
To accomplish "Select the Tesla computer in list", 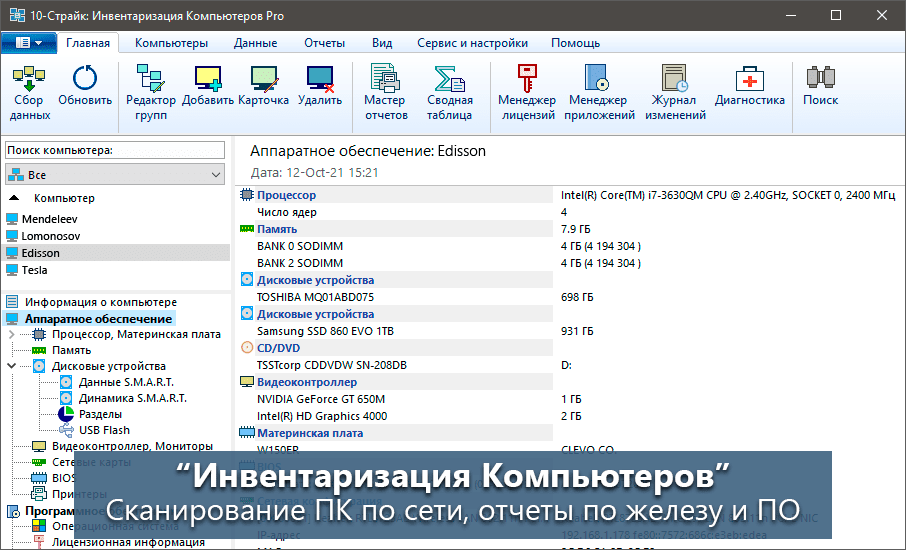I will [x=35, y=270].
